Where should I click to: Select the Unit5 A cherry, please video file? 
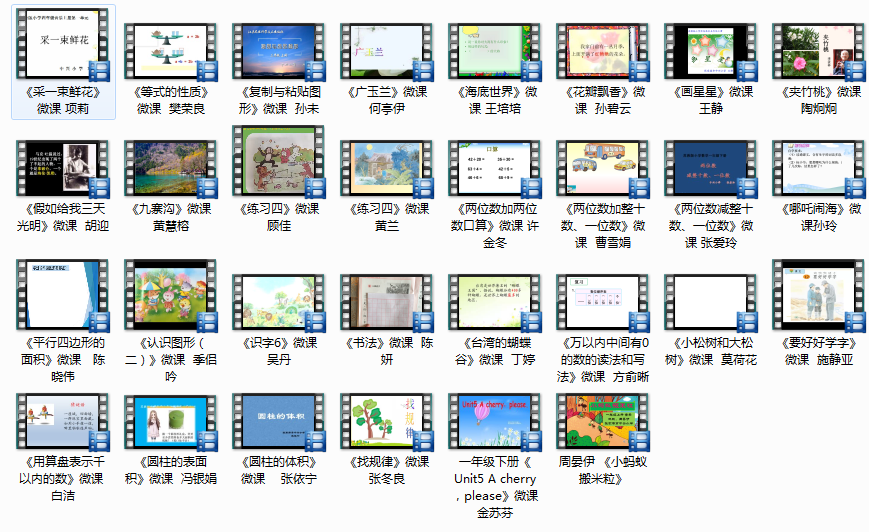pyautogui.click(x=494, y=422)
